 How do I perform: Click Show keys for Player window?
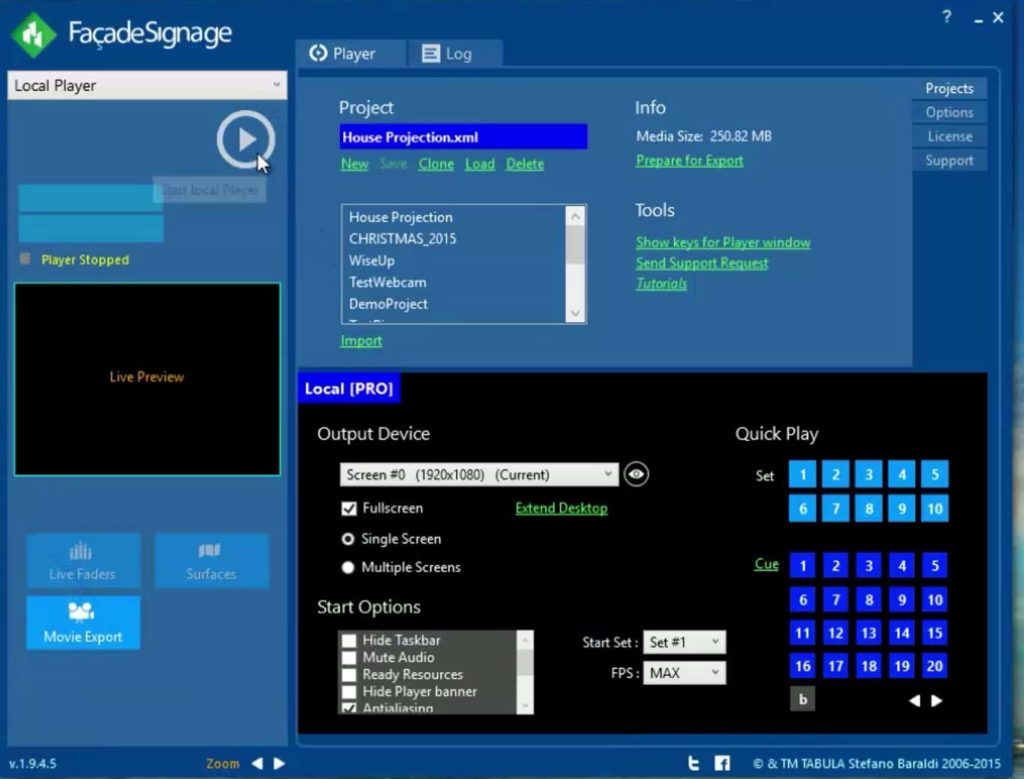click(723, 242)
